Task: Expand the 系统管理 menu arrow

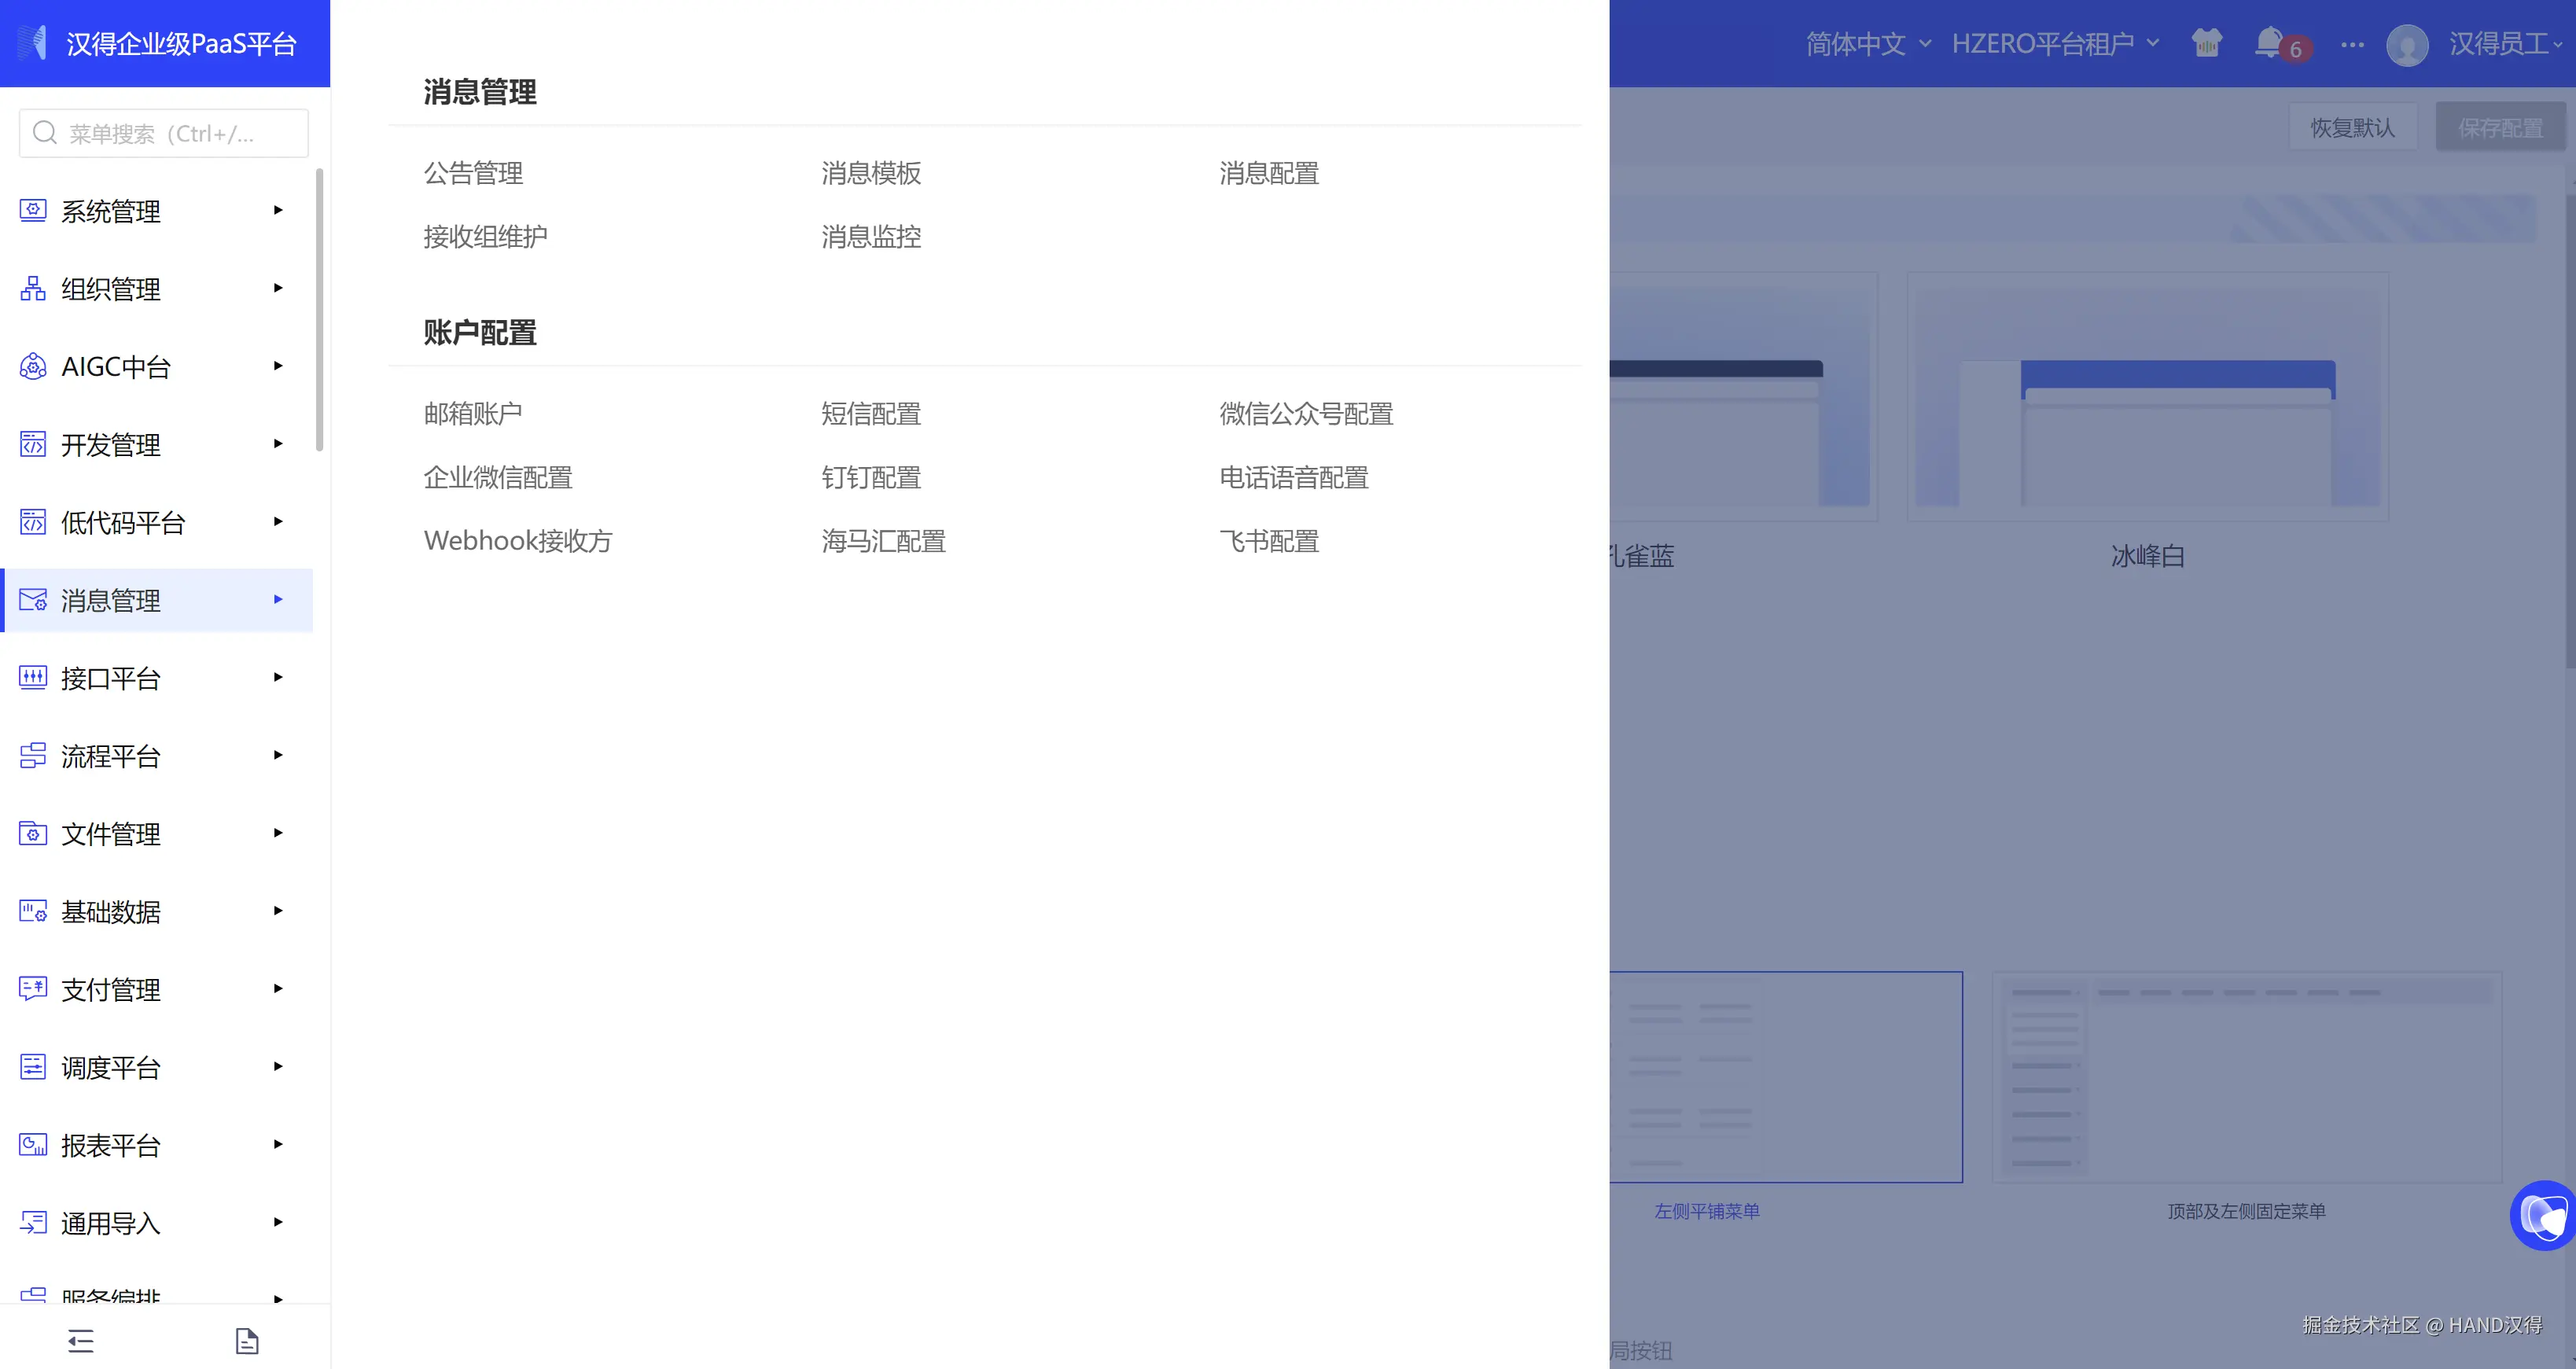Action: click(x=278, y=210)
